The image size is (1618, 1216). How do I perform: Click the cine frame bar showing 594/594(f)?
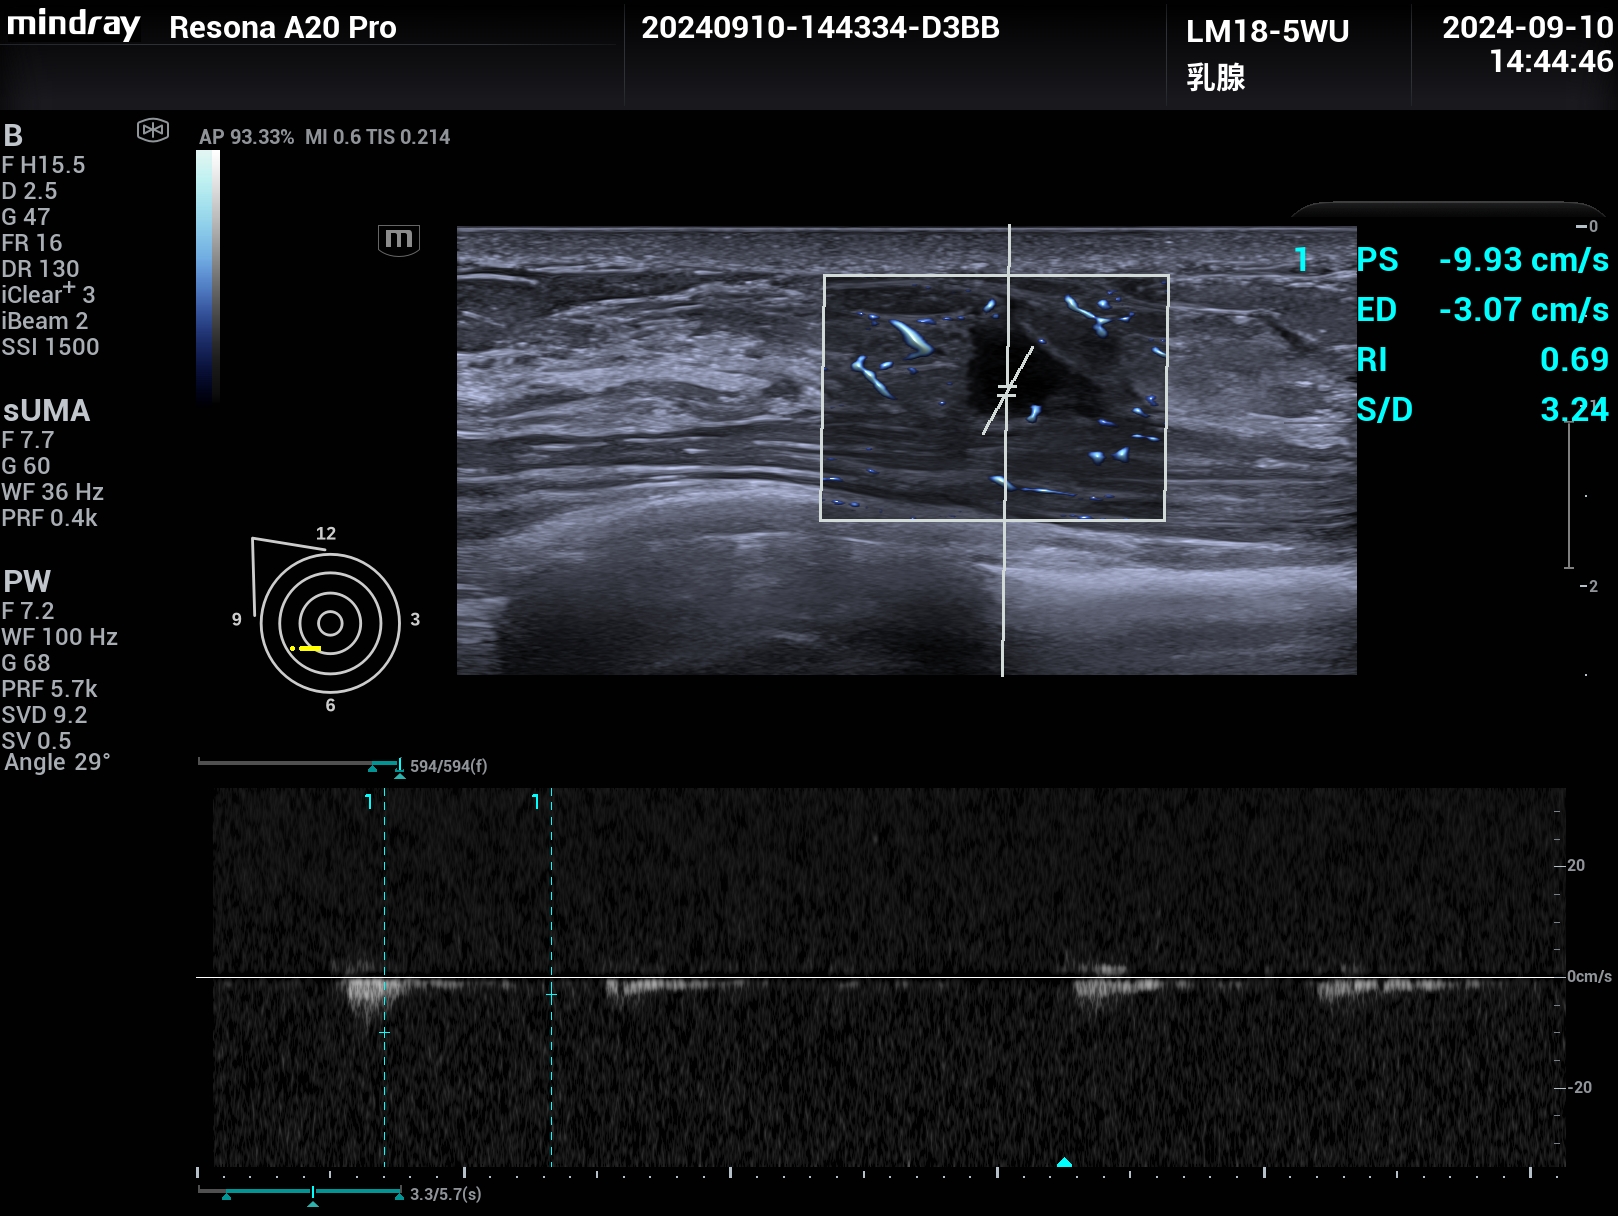tap(300, 764)
